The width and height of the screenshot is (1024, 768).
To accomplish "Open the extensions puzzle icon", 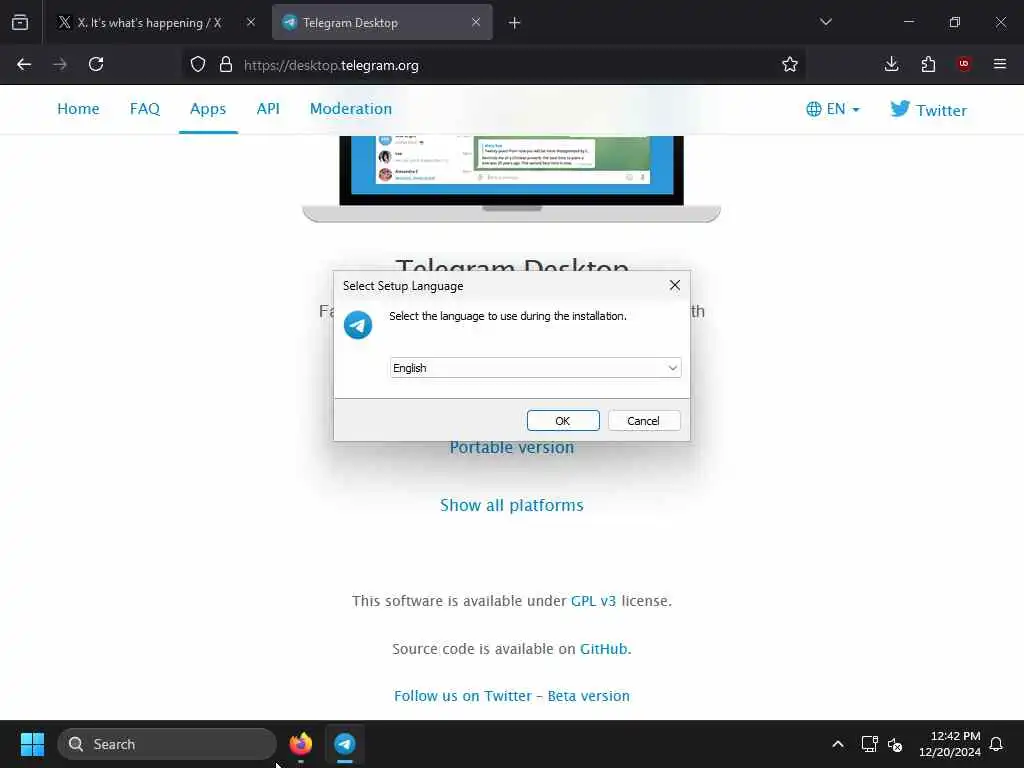I will (928, 65).
